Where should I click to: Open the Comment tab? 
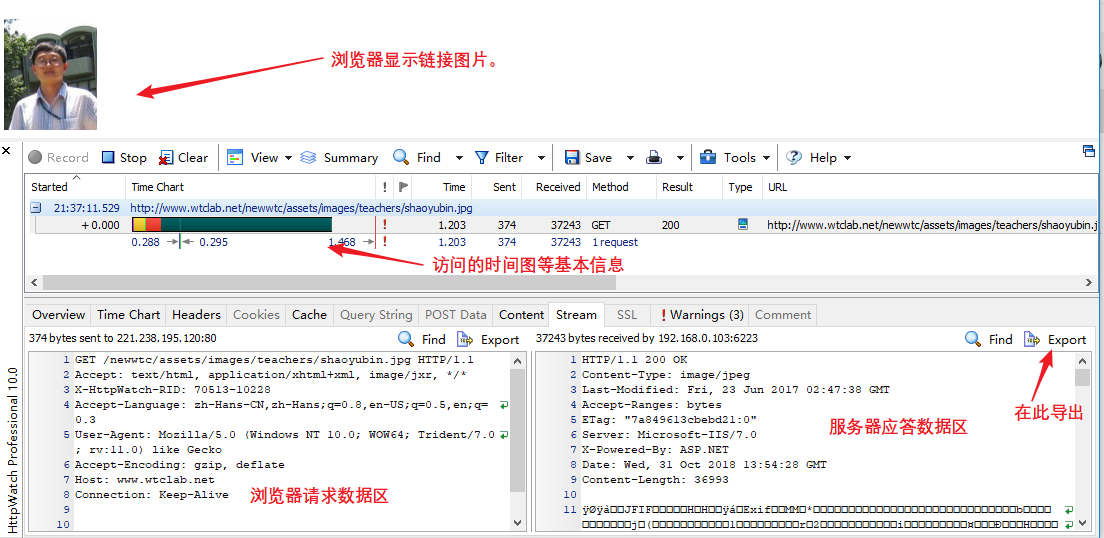(x=783, y=315)
